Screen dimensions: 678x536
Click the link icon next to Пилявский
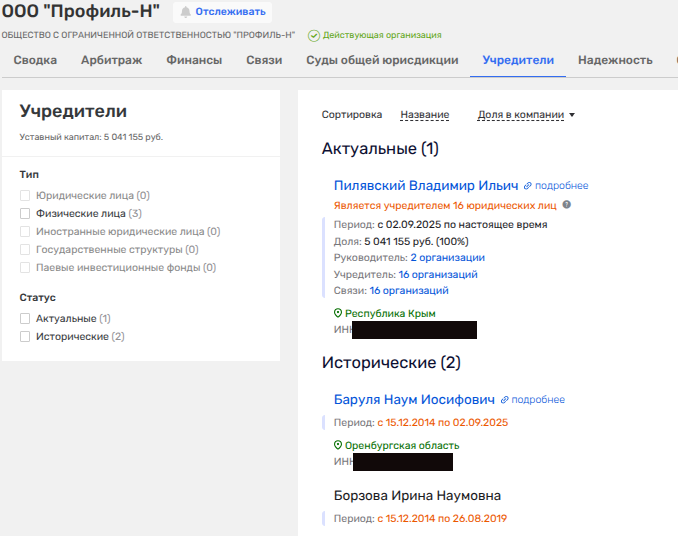(x=528, y=186)
